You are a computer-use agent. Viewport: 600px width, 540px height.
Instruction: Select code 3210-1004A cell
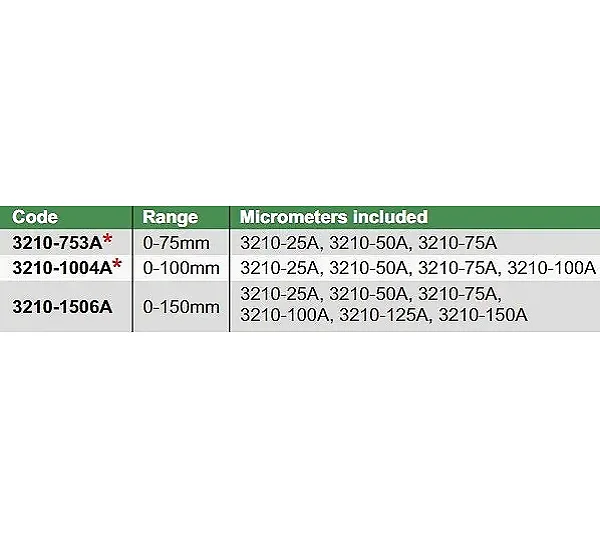pyautogui.click(x=66, y=268)
